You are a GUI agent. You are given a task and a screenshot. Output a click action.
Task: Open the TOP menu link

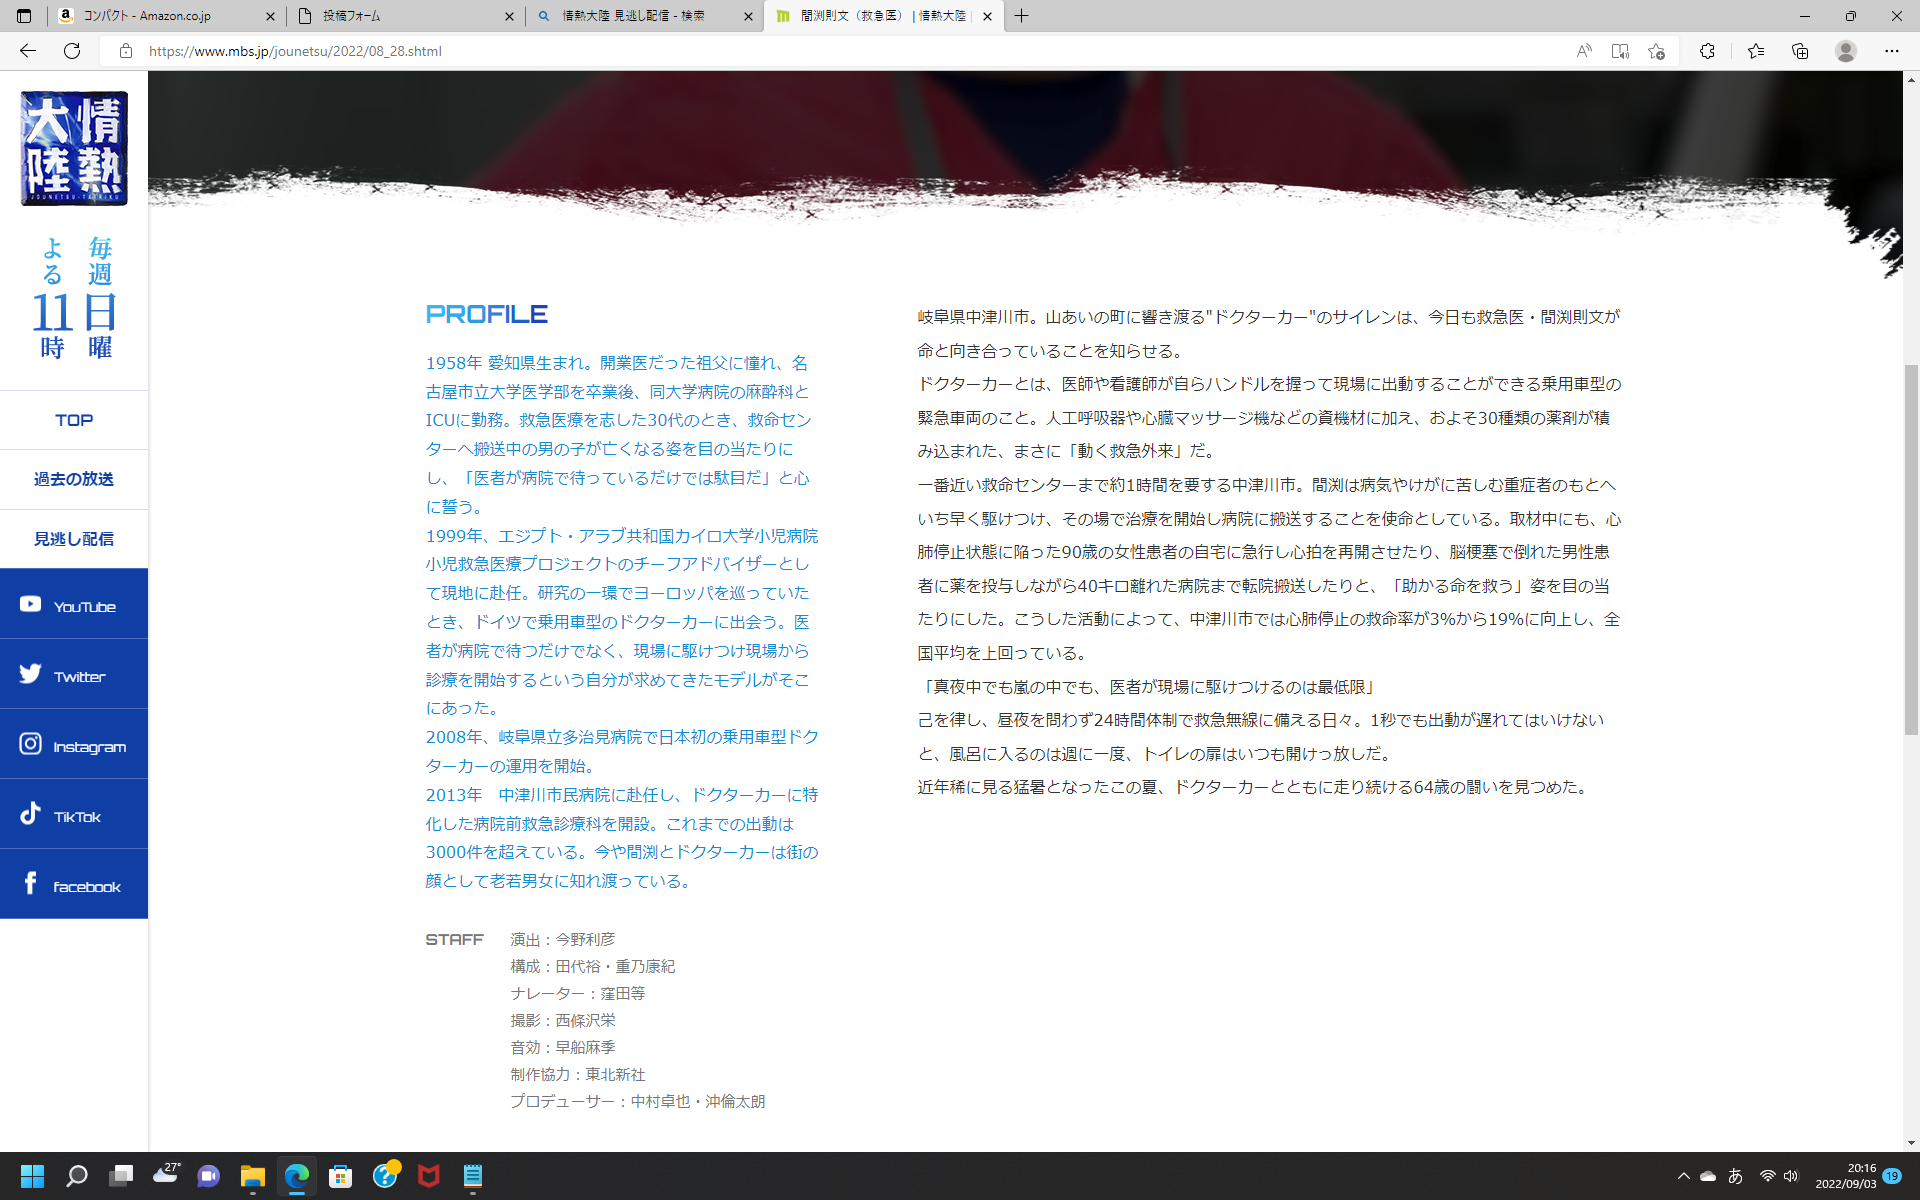(74, 420)
